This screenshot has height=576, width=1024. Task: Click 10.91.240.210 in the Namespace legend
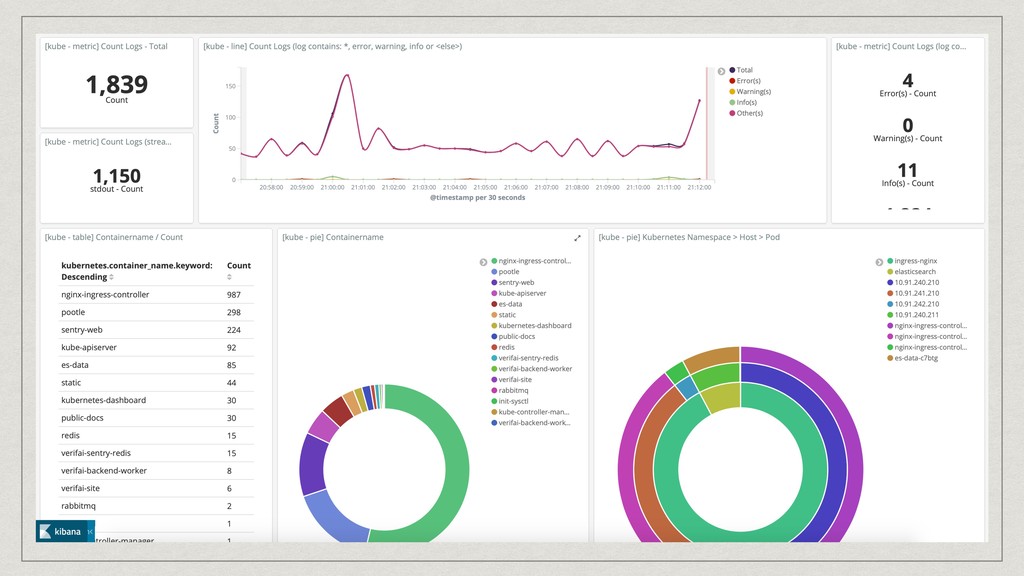click(916, 282)
